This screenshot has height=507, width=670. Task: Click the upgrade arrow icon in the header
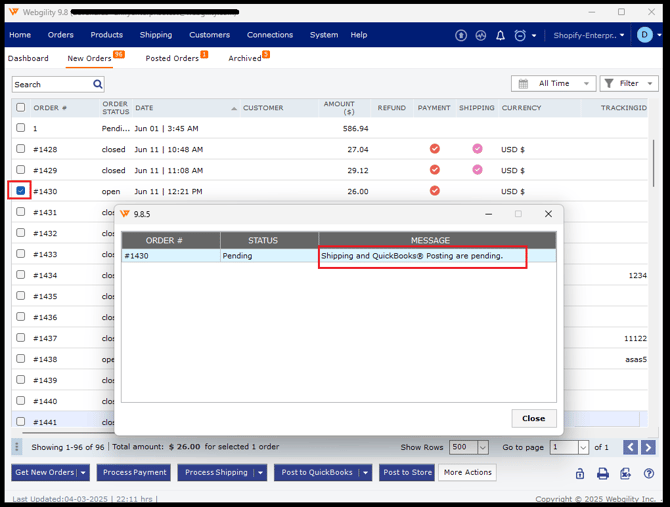461,35
